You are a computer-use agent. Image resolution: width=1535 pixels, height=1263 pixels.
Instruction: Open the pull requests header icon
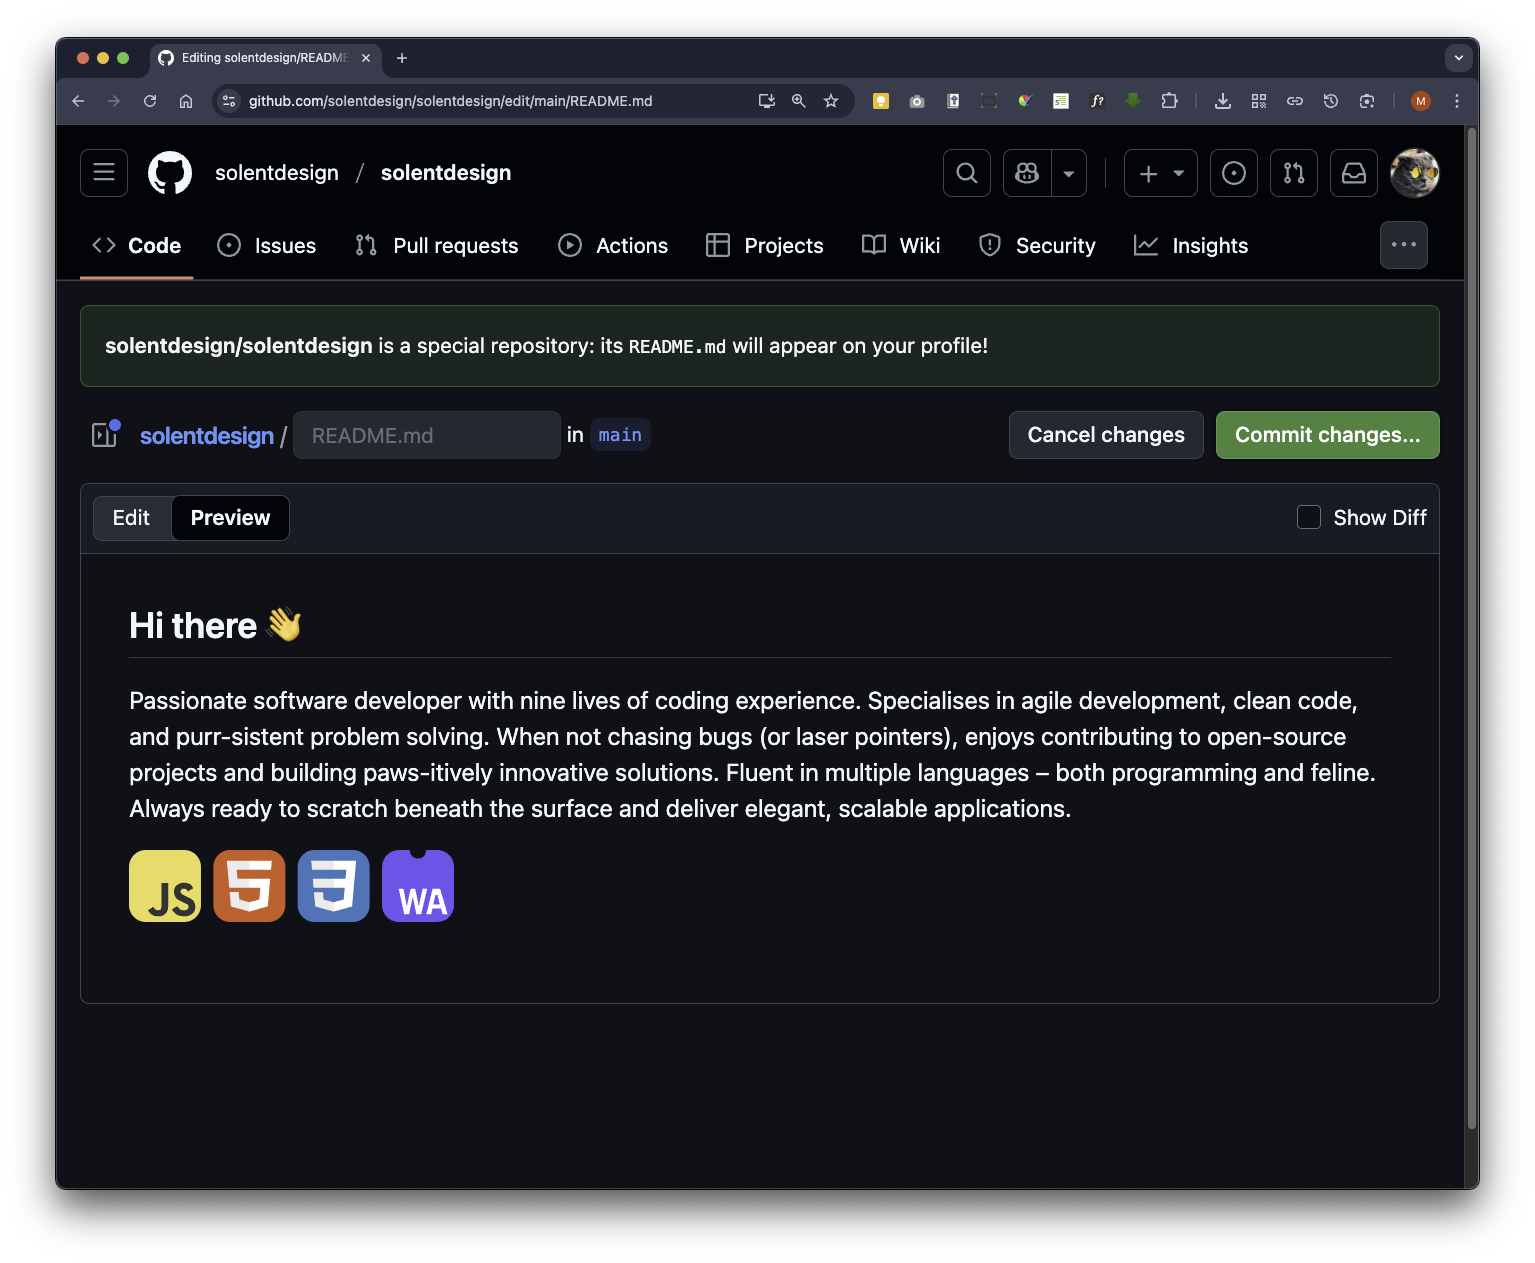point(1293,173)
